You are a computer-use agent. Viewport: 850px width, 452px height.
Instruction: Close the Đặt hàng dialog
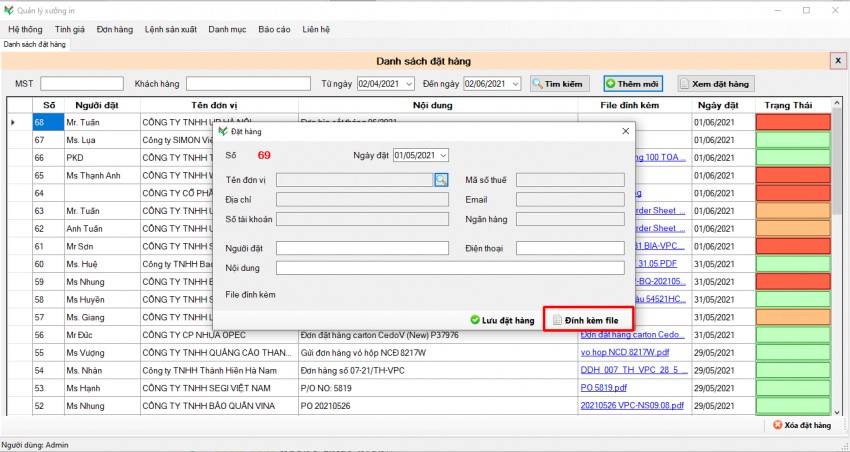pos(625,131)
